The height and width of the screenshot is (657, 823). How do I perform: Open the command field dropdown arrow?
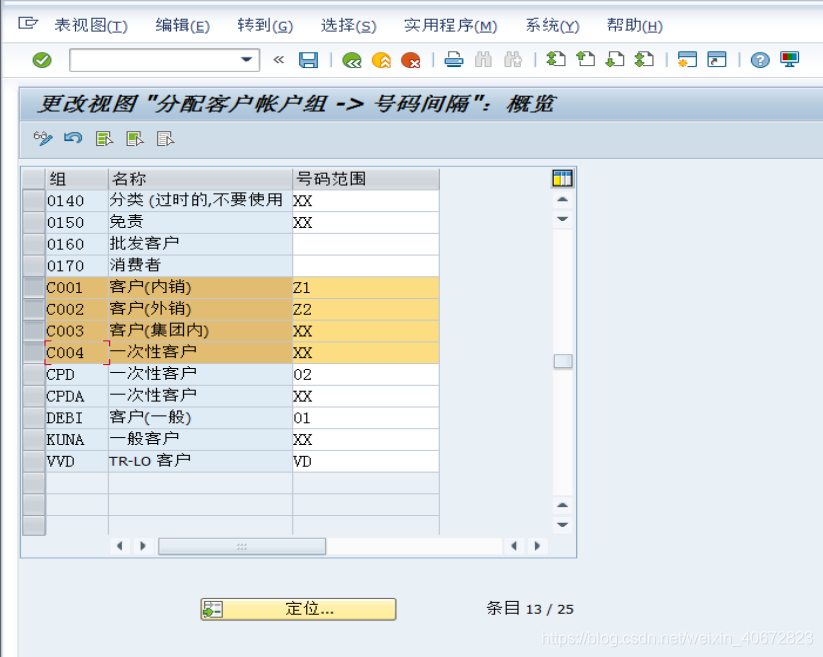click(246, 60)
